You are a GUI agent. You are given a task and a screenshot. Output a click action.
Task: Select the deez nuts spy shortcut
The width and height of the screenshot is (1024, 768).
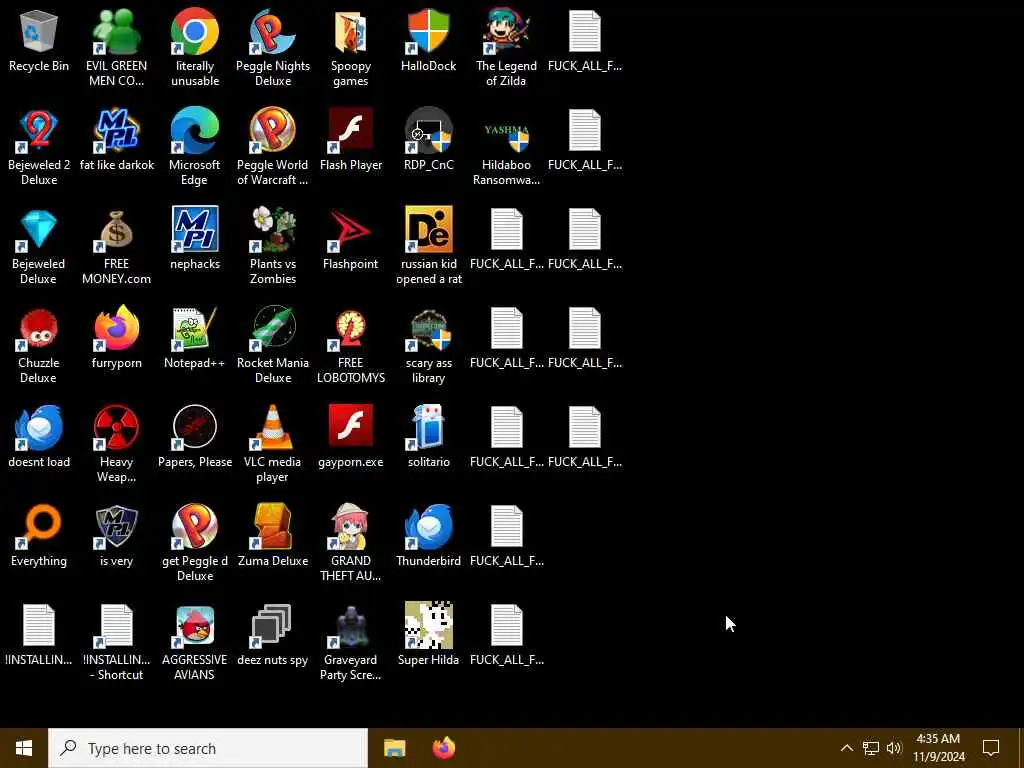click(273, 634)
